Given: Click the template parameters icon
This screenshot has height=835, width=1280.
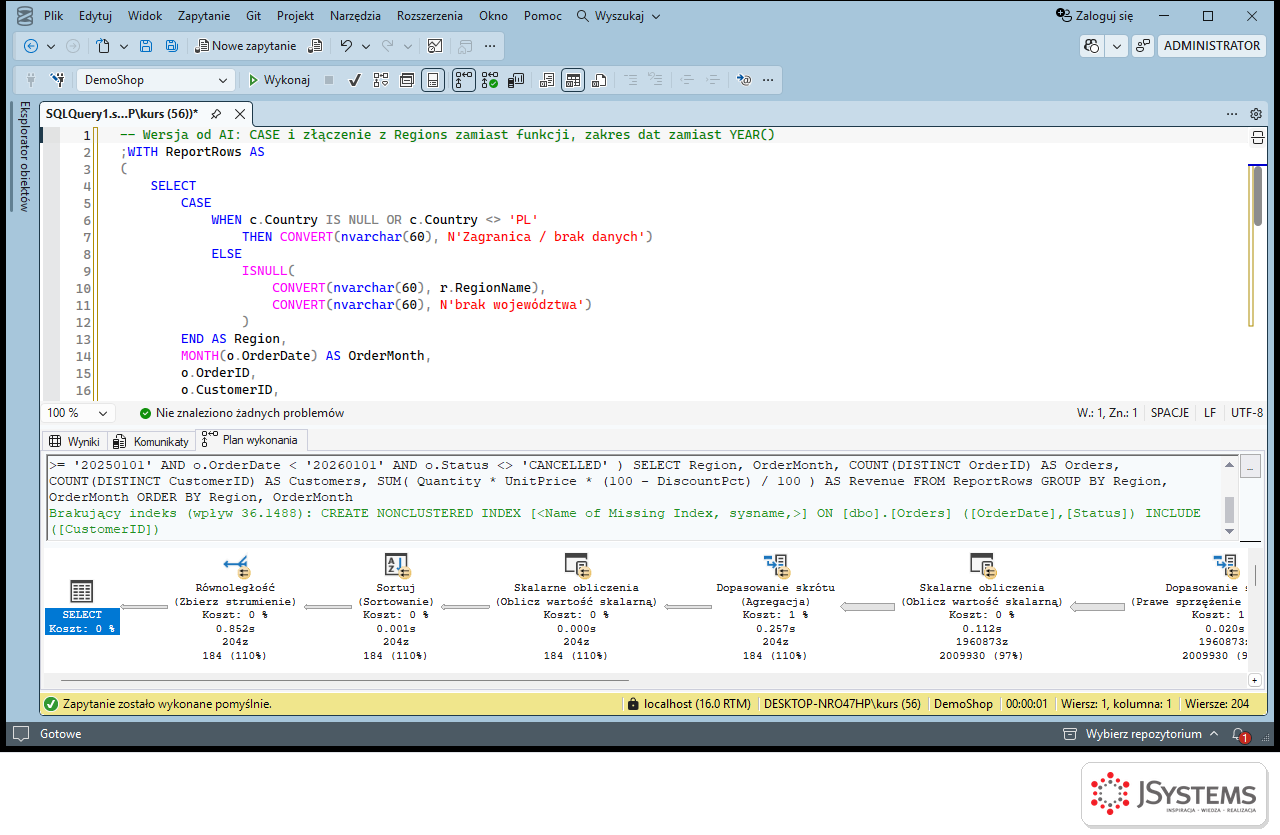Looking at the screenshot, I should [x=743, y=80].
